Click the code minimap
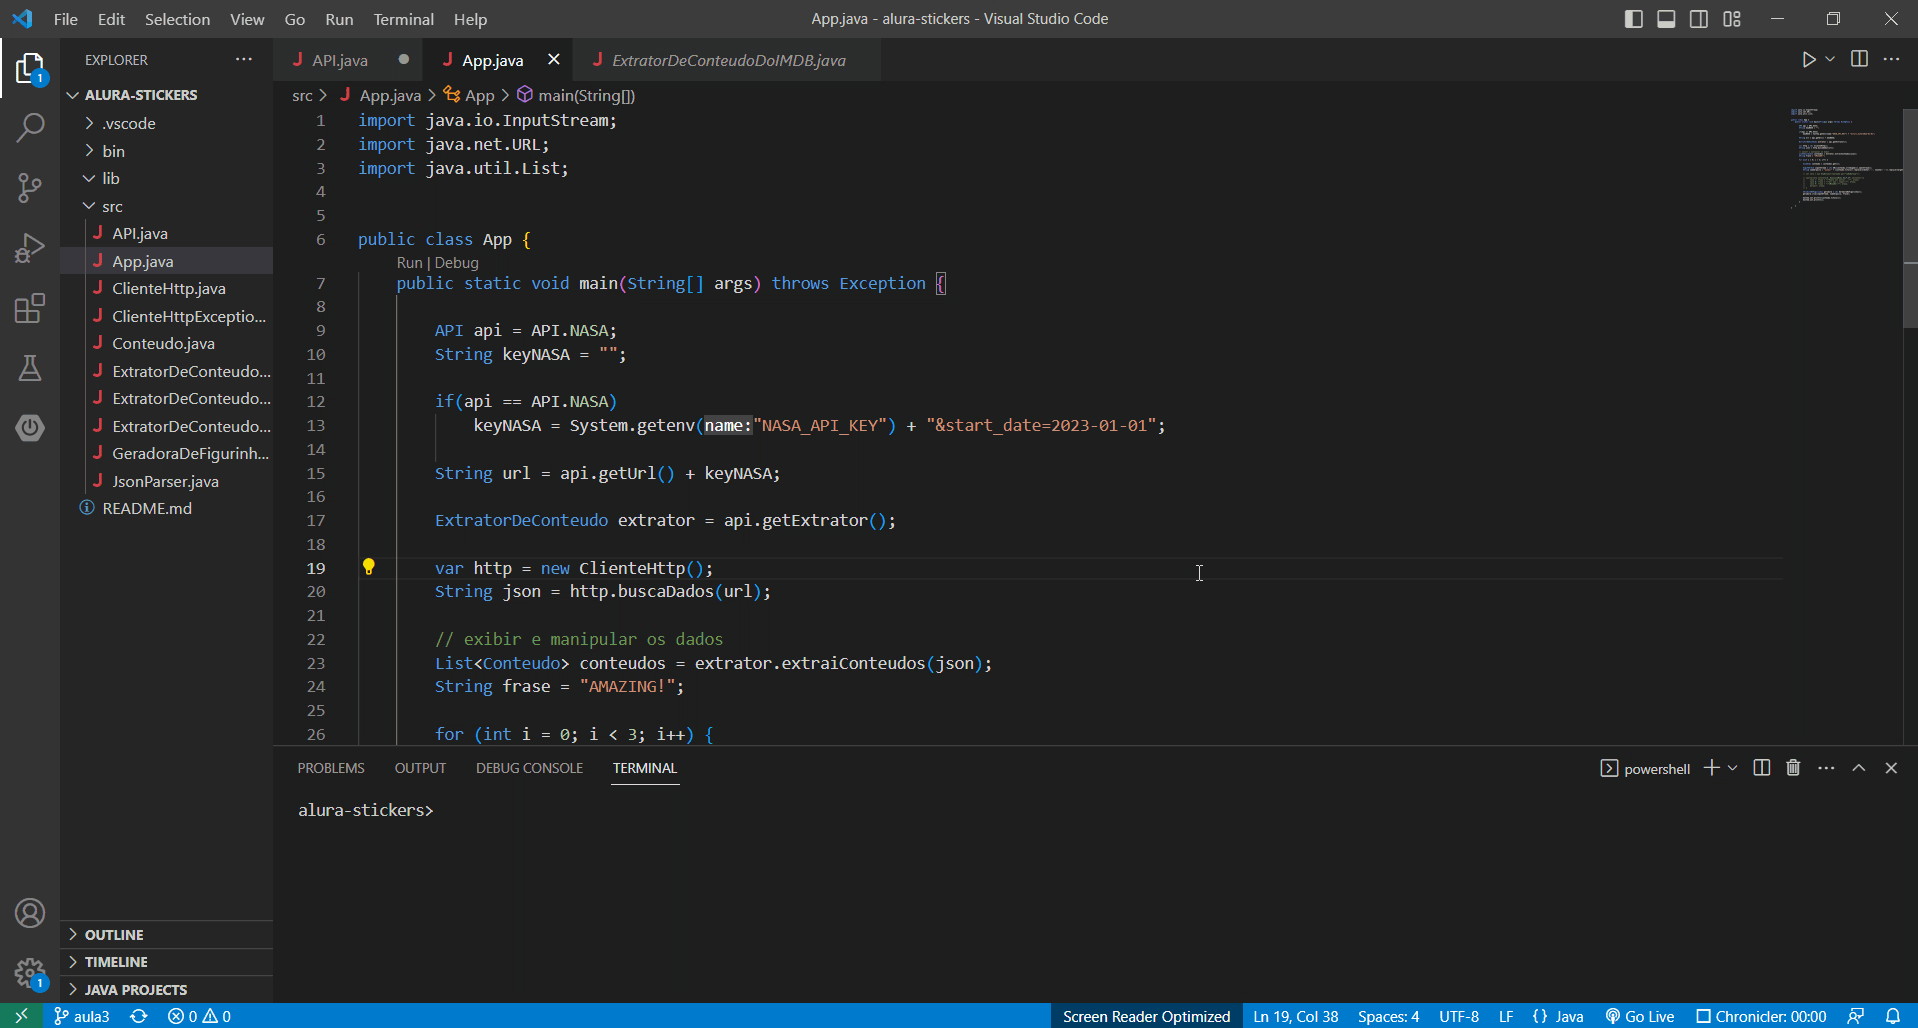 pos(1845,160)
